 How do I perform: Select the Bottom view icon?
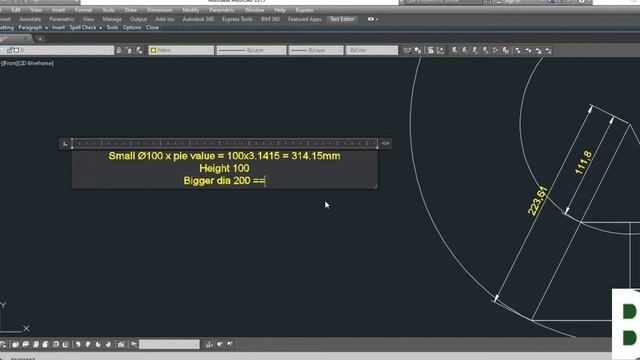pyautogui.click(x=25, y=344)
